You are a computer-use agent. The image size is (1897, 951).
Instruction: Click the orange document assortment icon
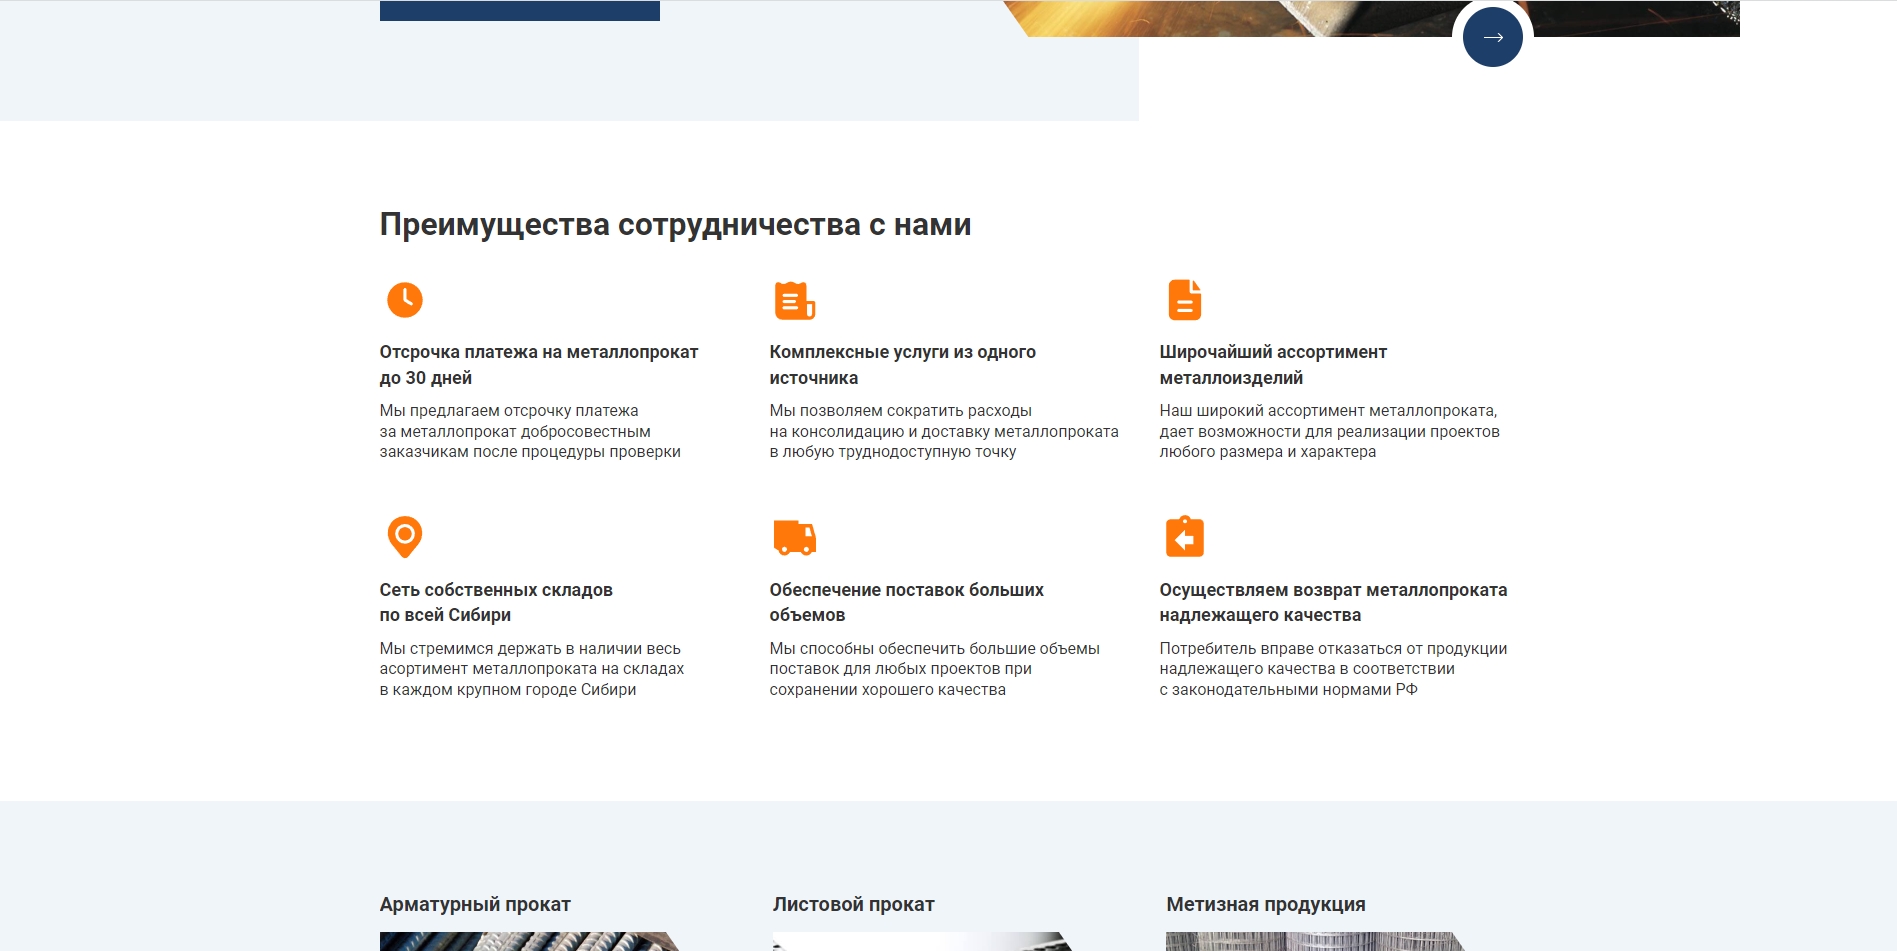(1184, 300)
